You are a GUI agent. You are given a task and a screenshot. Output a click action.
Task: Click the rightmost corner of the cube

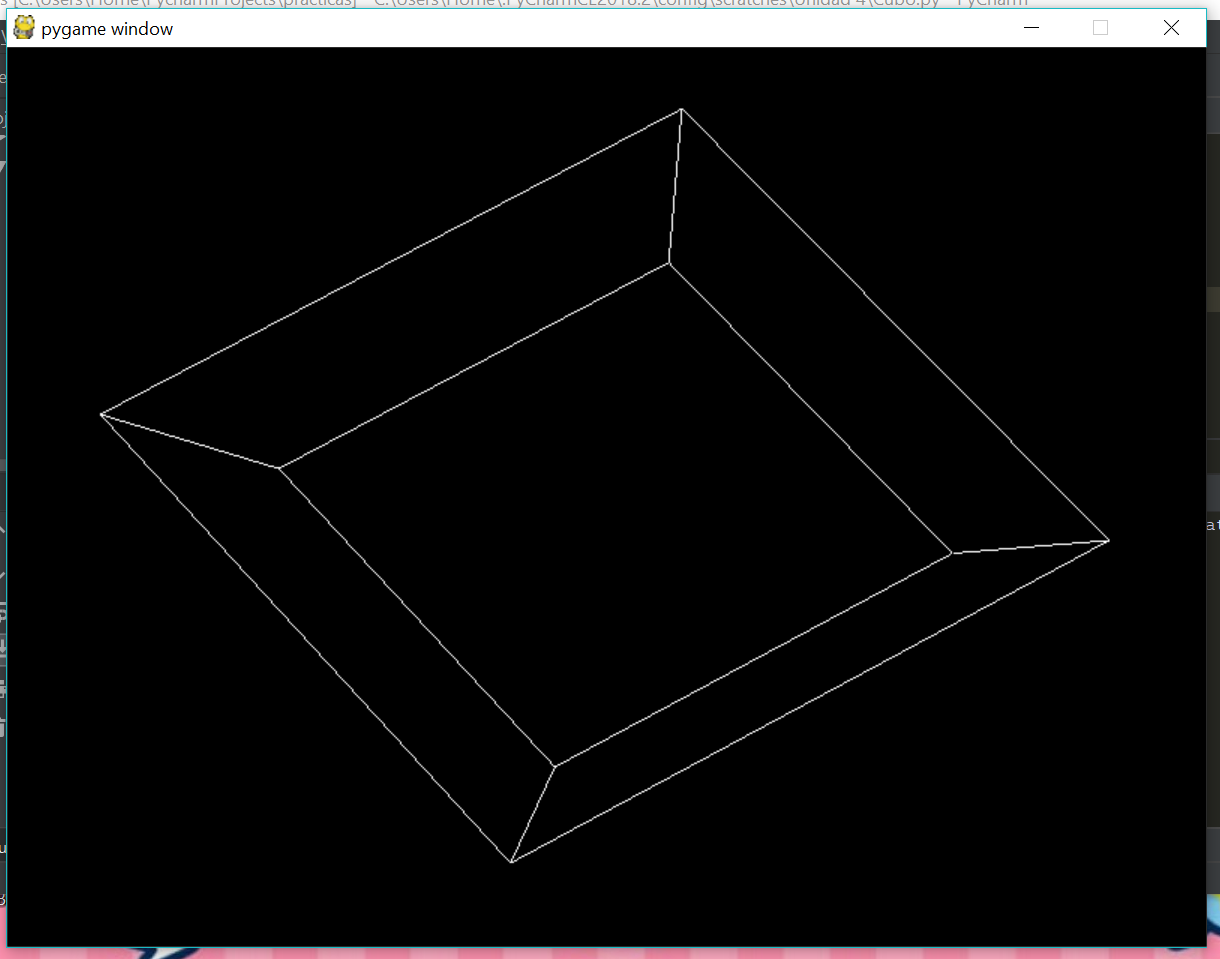click(x=1107, y=539)
